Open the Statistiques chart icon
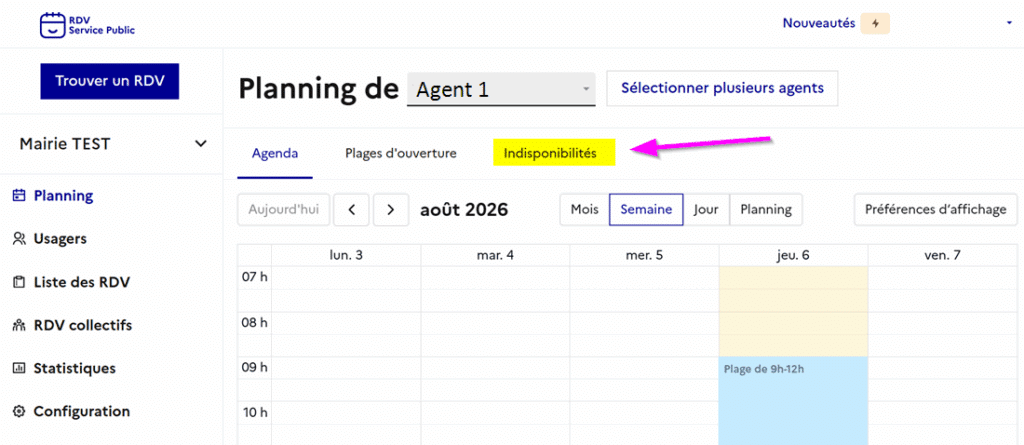 pos(19,369)
